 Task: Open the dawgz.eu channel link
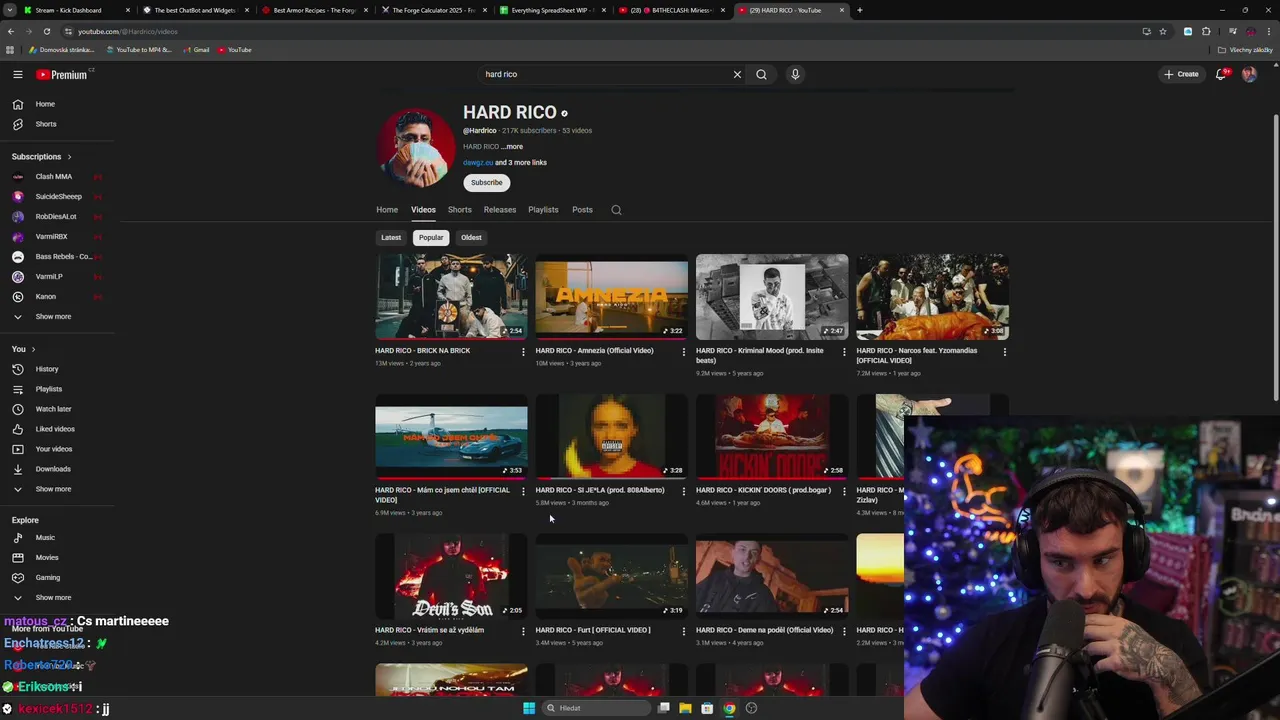[x=478, y=163]
